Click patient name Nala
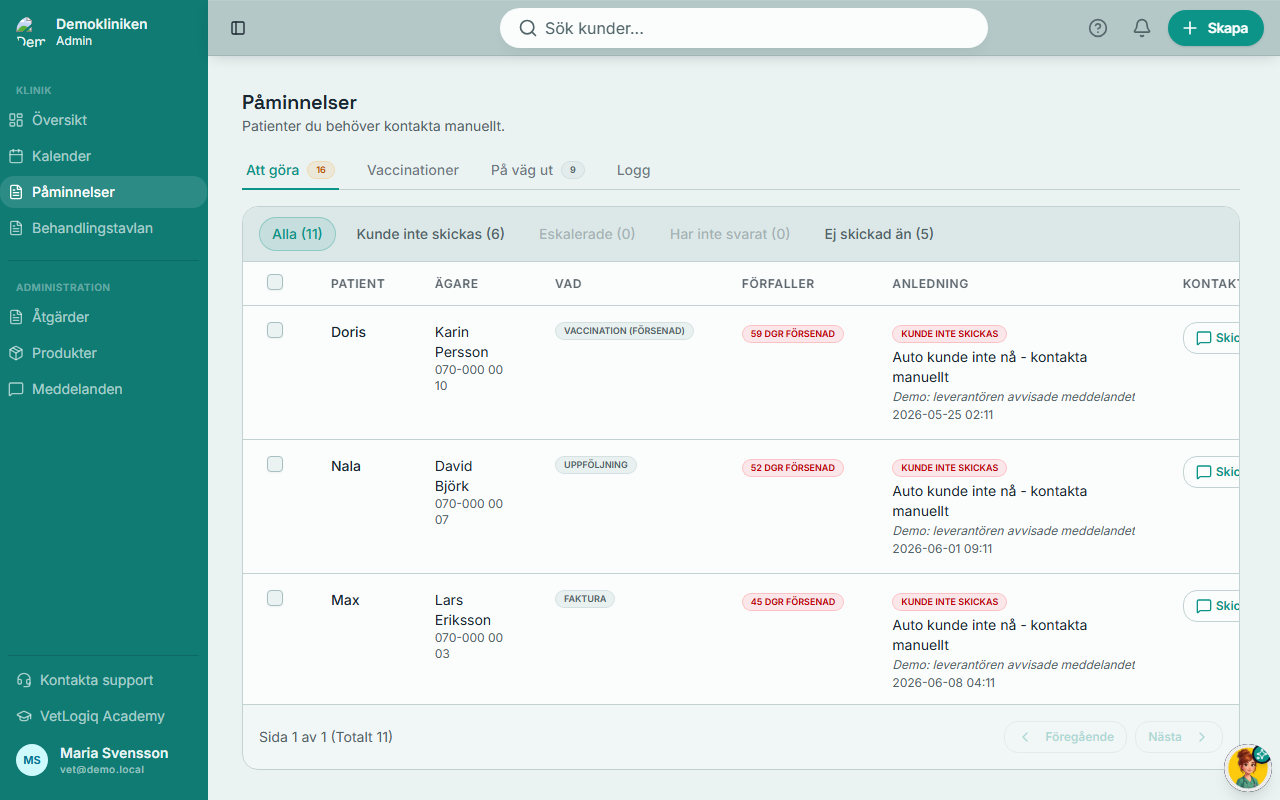This screenshot has height=800, width=1280. (x=346, y=466)
